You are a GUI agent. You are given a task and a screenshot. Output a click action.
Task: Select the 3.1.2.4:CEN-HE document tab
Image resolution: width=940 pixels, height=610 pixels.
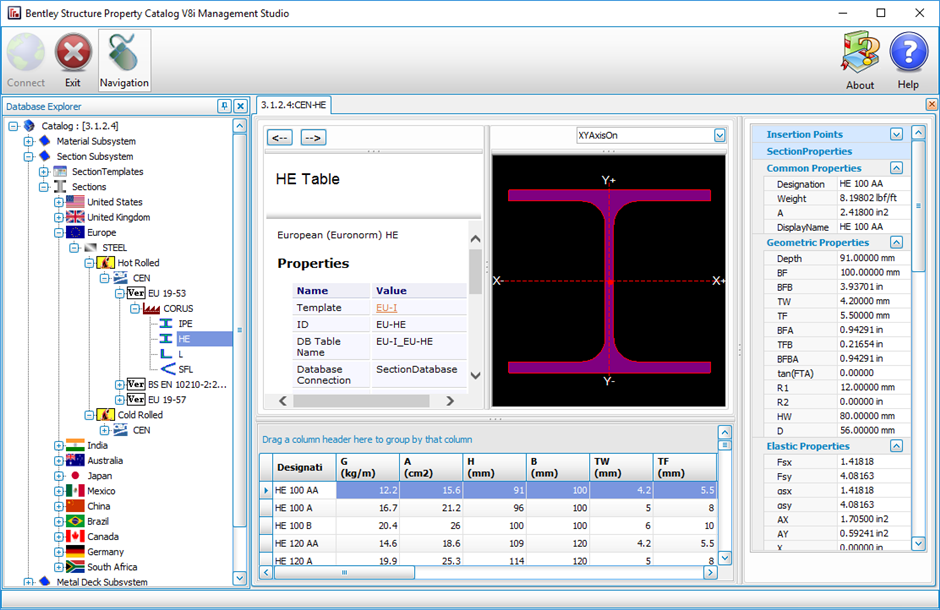click(293, 105)
